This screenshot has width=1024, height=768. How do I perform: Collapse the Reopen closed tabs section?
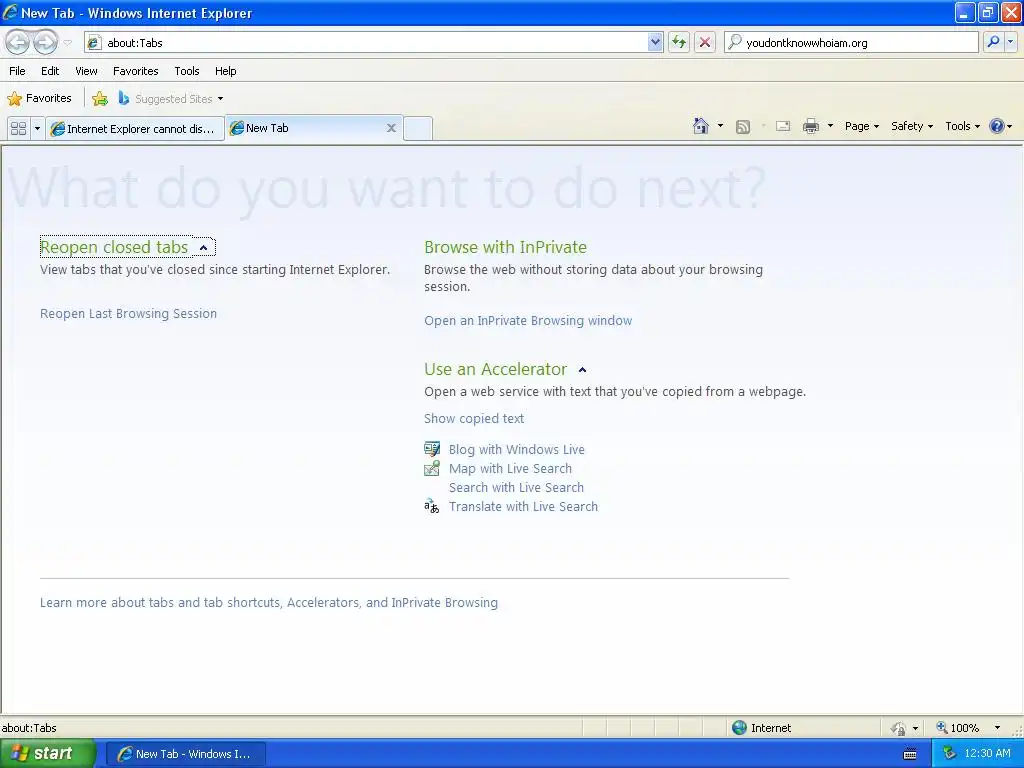pos(204,248)
